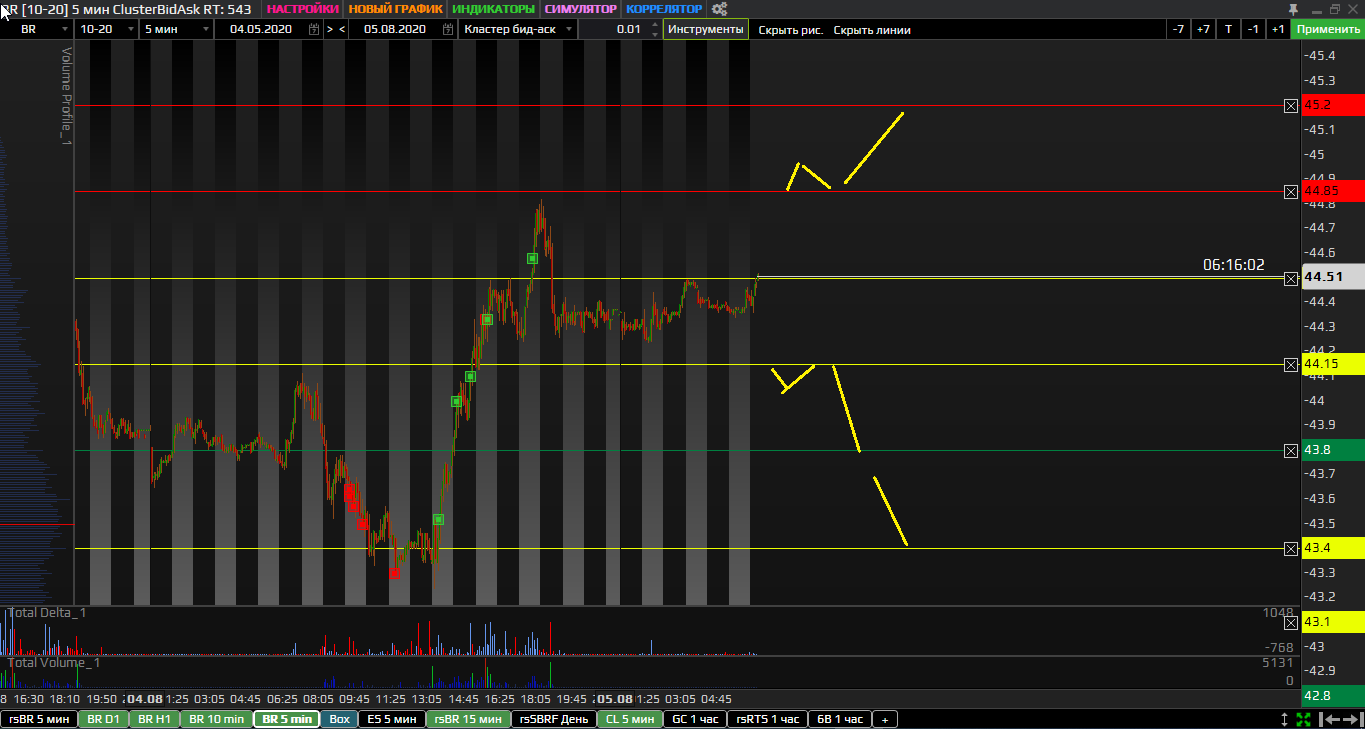The width and height of the screenshot is (1365, 729).
Task: Add a new chart tab with plus
Action: pyautogui.click(x=884, y=719)
